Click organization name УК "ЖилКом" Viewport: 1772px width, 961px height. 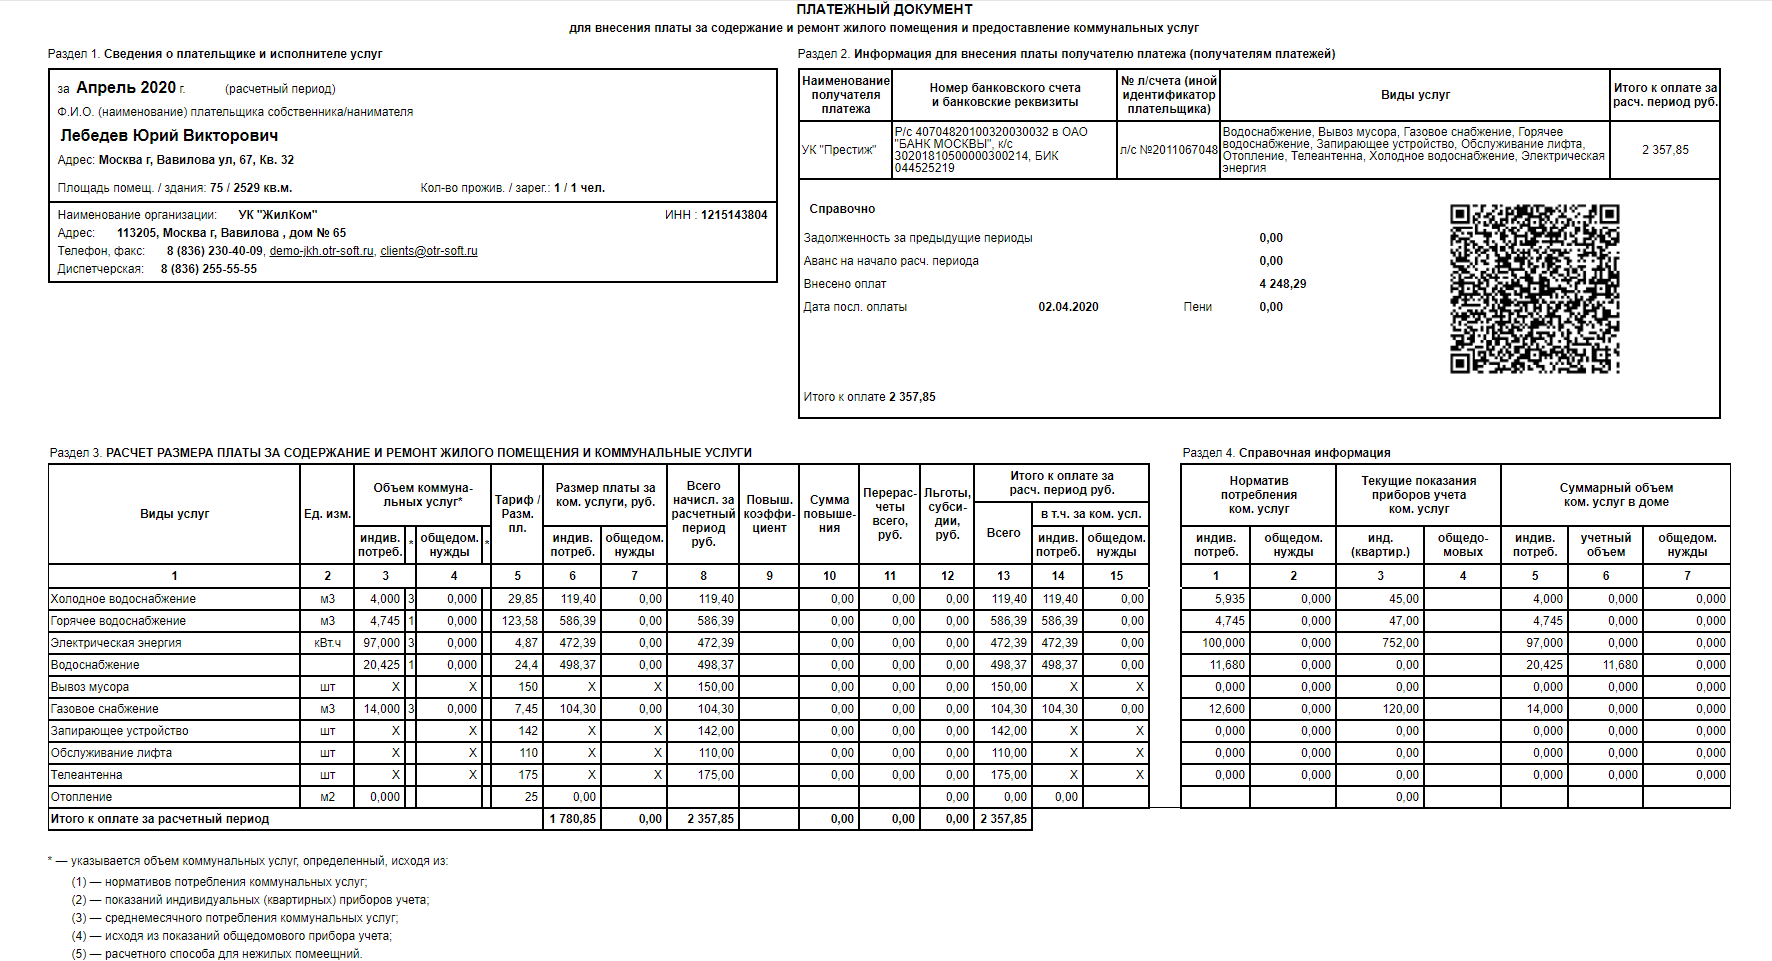click(277, 215)
